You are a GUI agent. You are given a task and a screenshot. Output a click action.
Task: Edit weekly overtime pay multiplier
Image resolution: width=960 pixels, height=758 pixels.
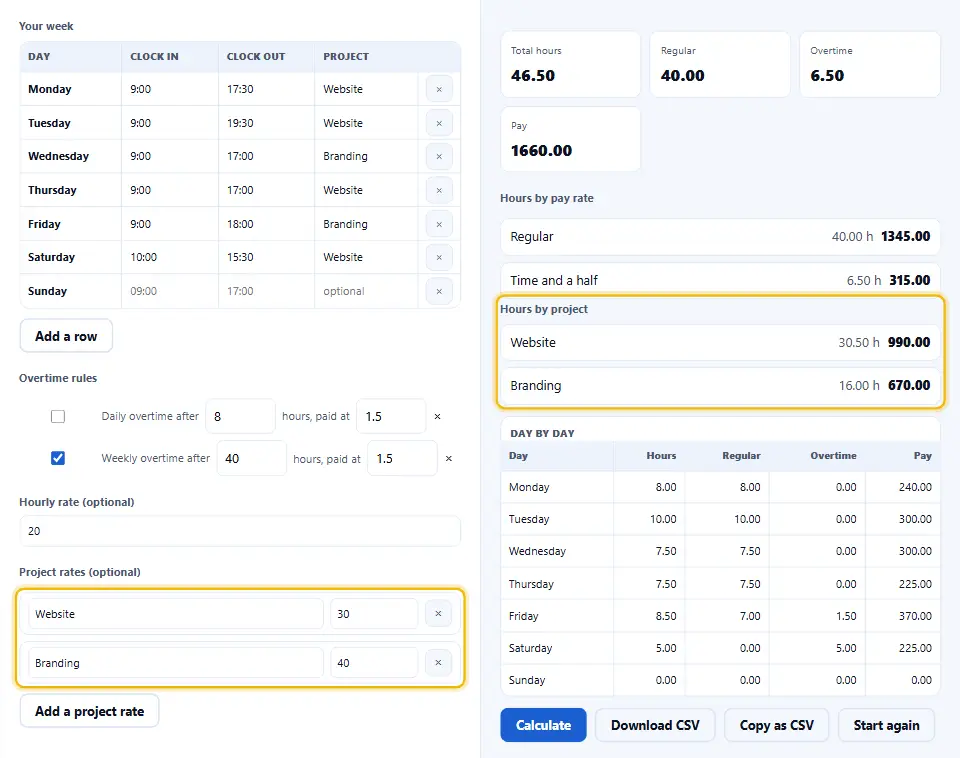[x=402, y=459]
